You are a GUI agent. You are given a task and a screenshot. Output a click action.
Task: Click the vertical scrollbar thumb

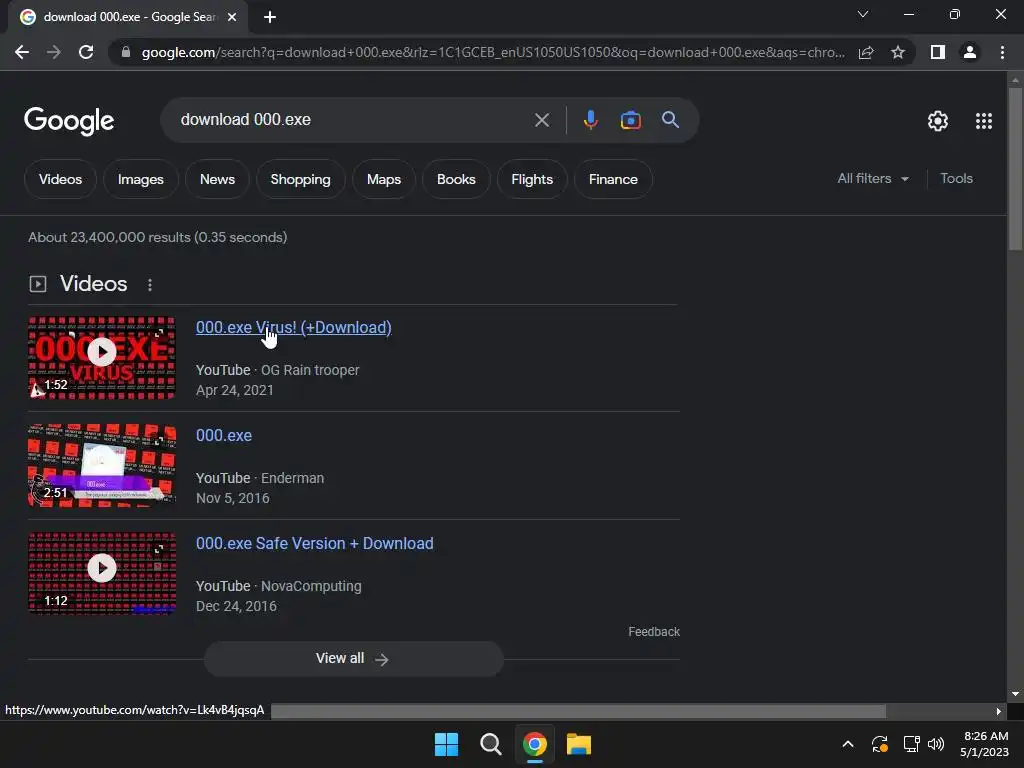[x=1014, y=168]
